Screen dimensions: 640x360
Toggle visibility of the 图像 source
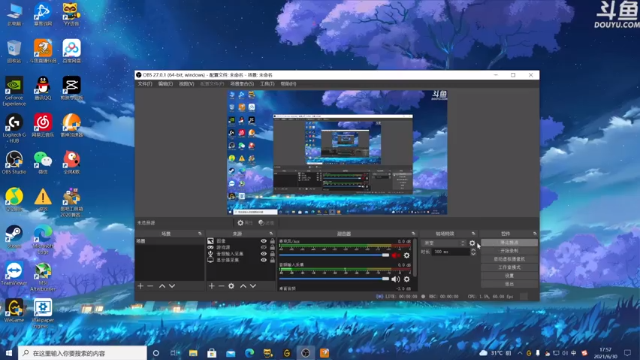263,241
